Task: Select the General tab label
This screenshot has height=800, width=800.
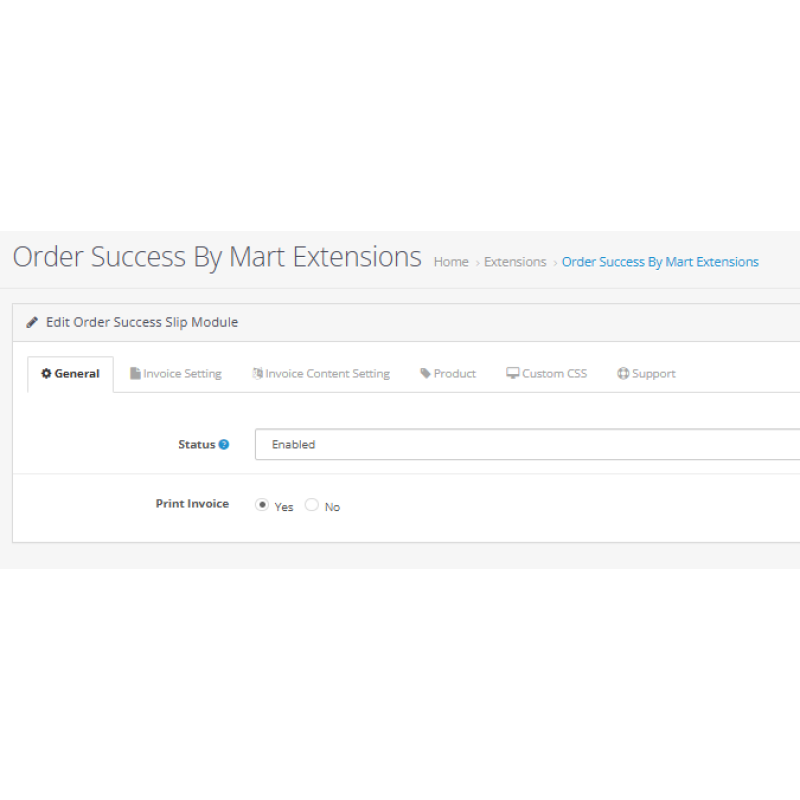Action: [x=77, y=374]
